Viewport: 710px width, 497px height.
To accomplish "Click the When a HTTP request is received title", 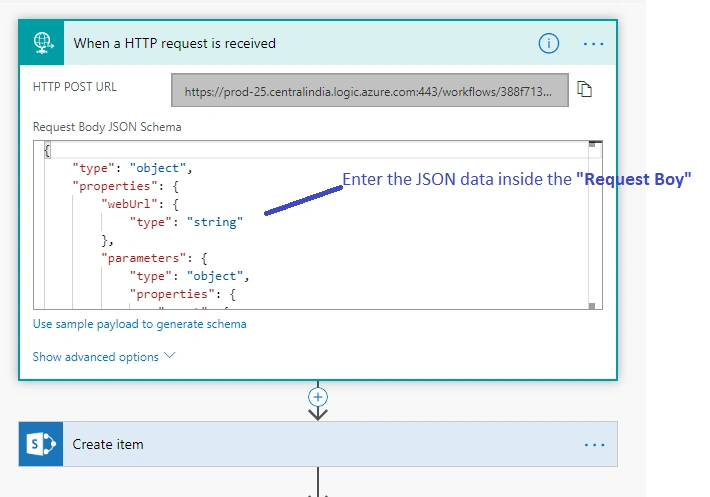I will point(174,43).
